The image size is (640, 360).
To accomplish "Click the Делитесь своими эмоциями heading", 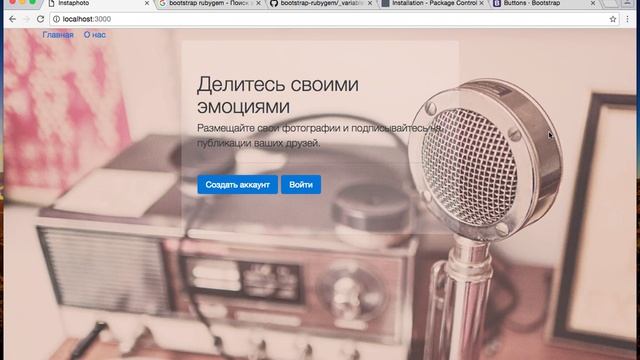I will (x=278, y=95).
